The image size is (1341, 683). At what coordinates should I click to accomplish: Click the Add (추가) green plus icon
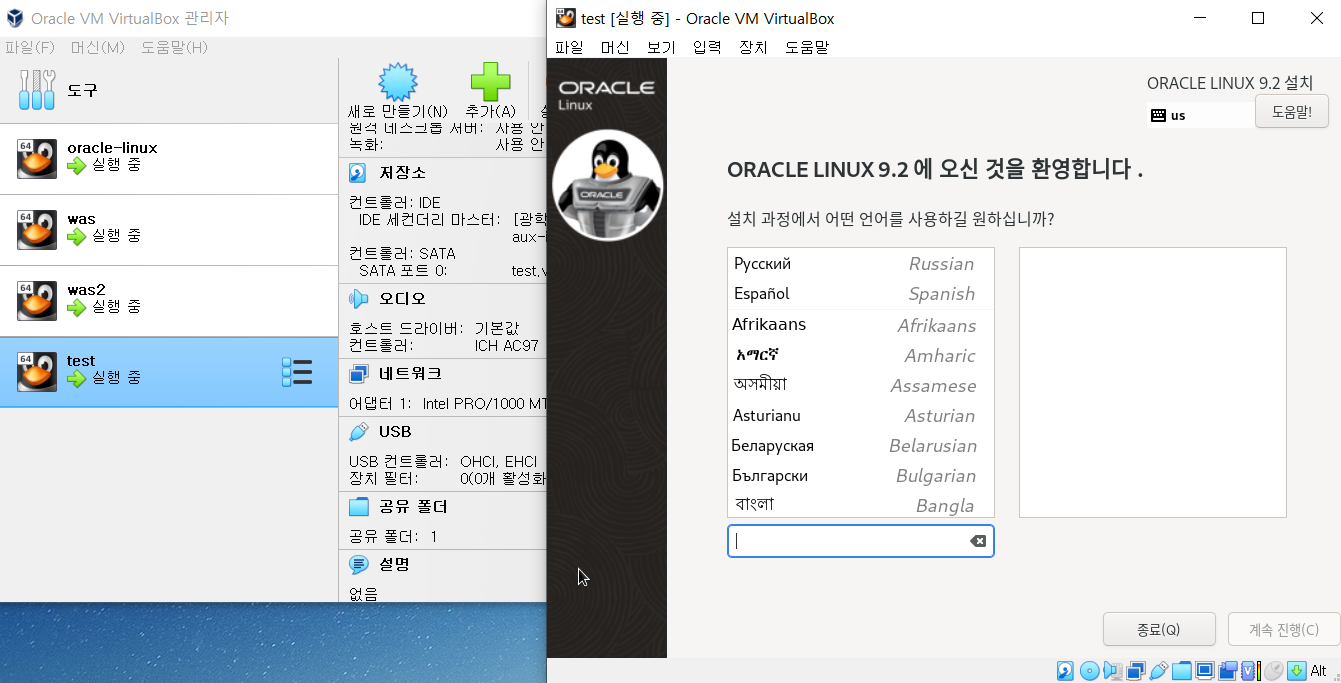(490, 82)
